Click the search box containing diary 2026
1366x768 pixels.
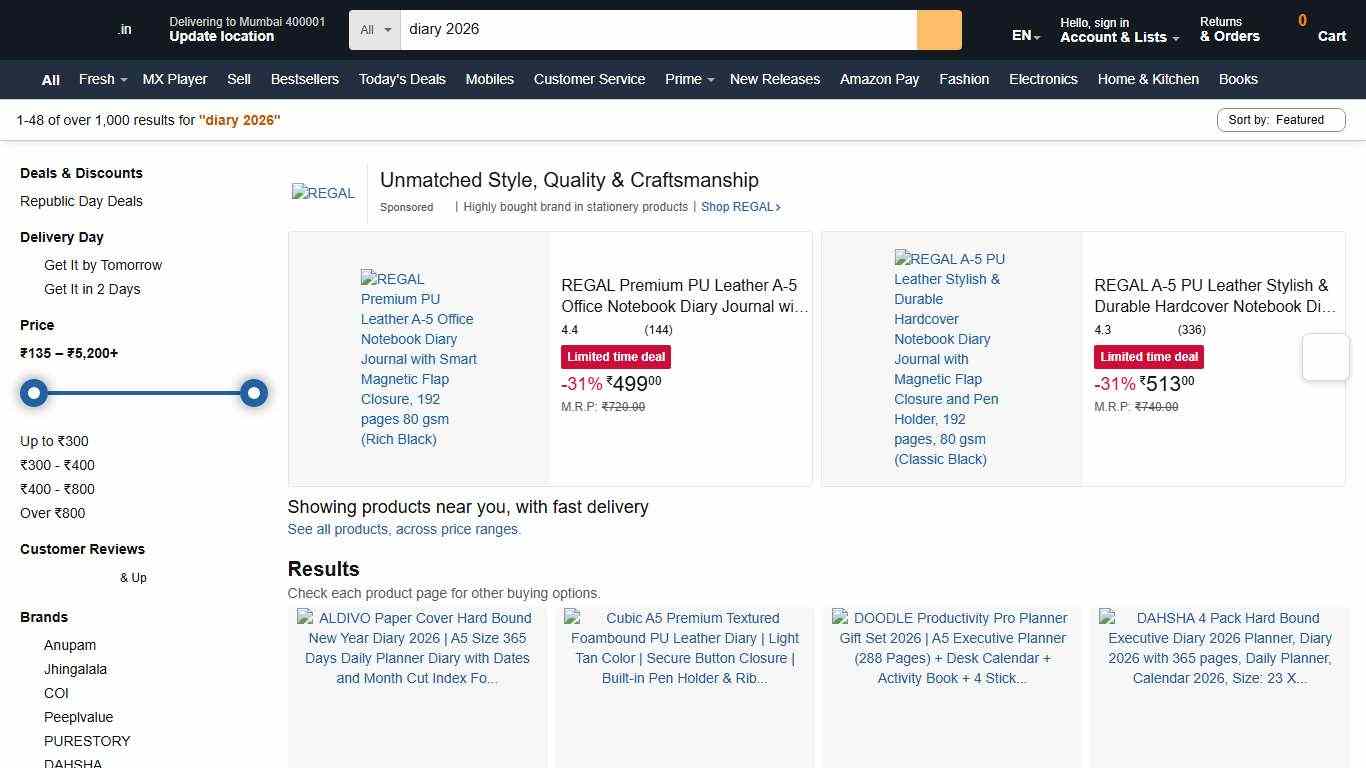[x=657, y=30]
